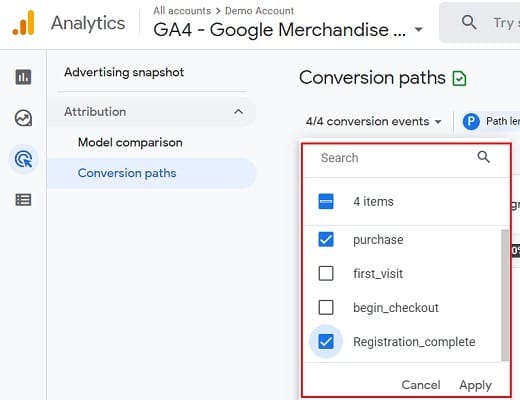This screenshot has width=520, height=400.
Task: Click the Demo Account breadcrumb
Action: 259,11
